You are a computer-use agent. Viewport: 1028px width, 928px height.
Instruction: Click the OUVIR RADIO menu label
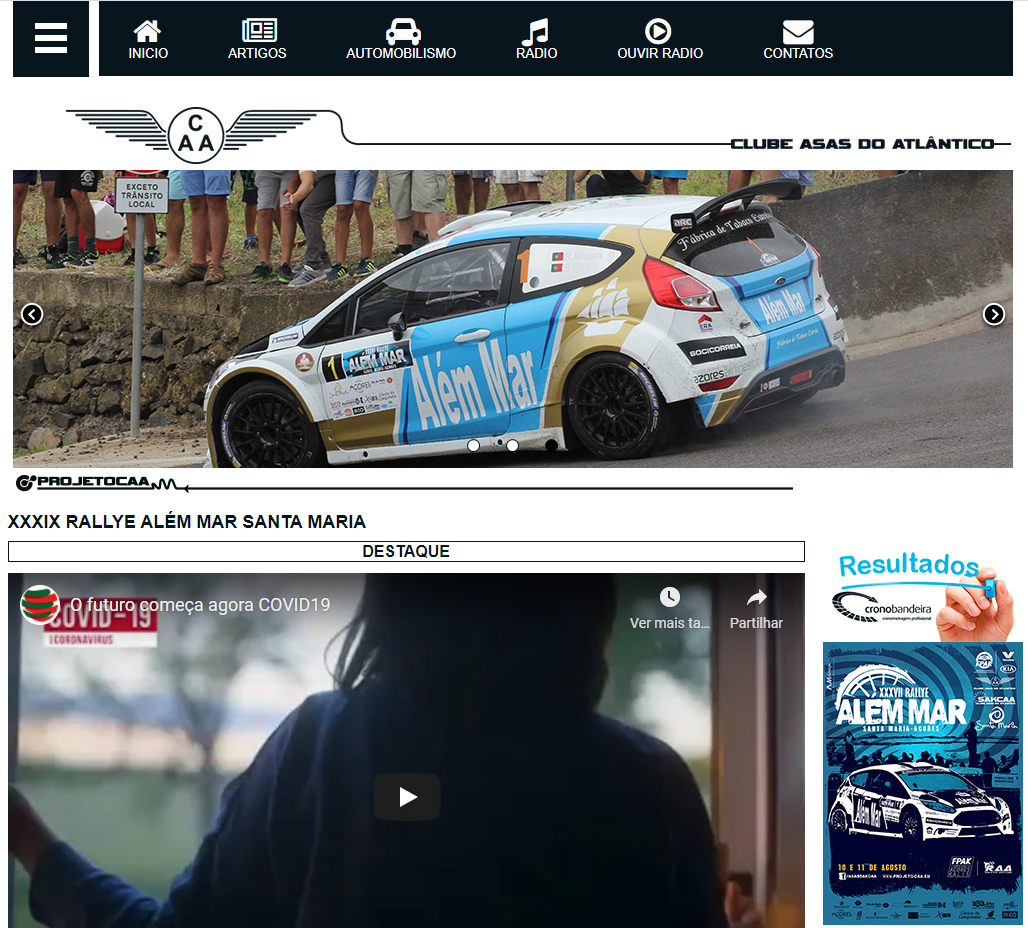point(660,53)
